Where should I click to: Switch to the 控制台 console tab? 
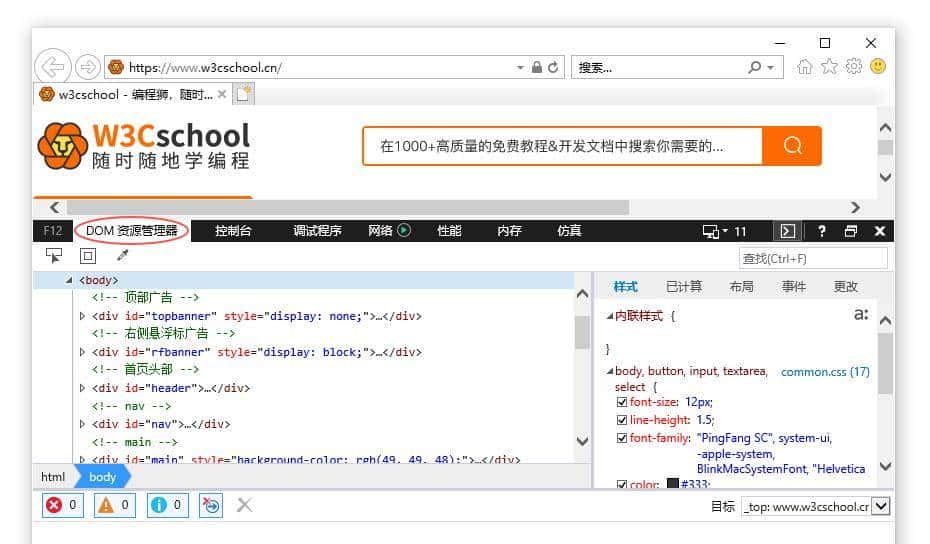tap(233, 231)
